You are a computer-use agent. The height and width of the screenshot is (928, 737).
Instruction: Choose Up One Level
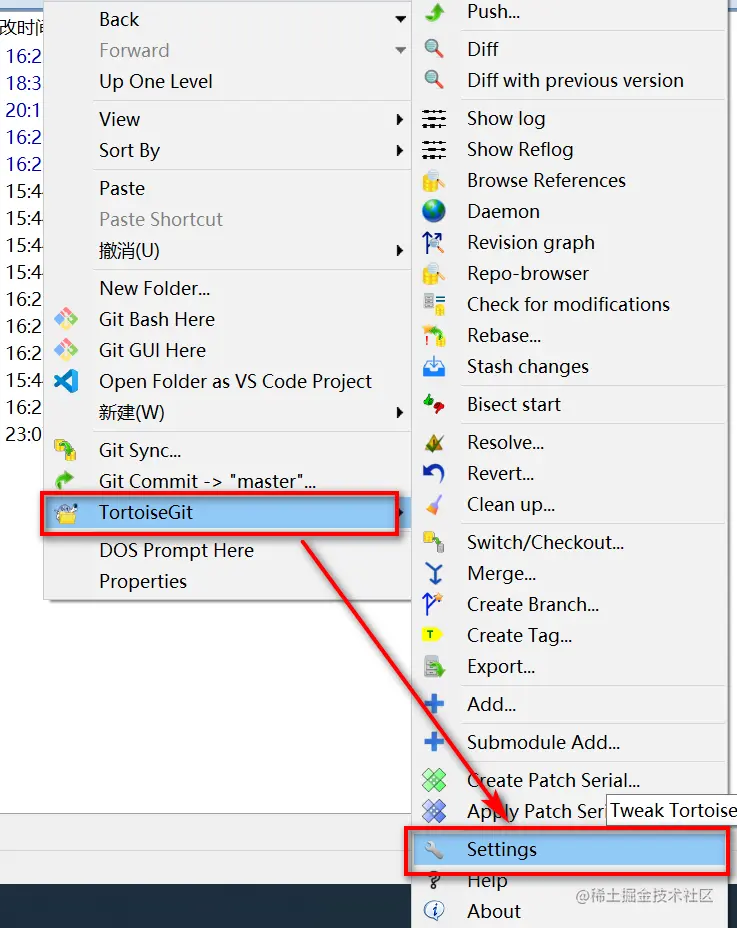156,81
